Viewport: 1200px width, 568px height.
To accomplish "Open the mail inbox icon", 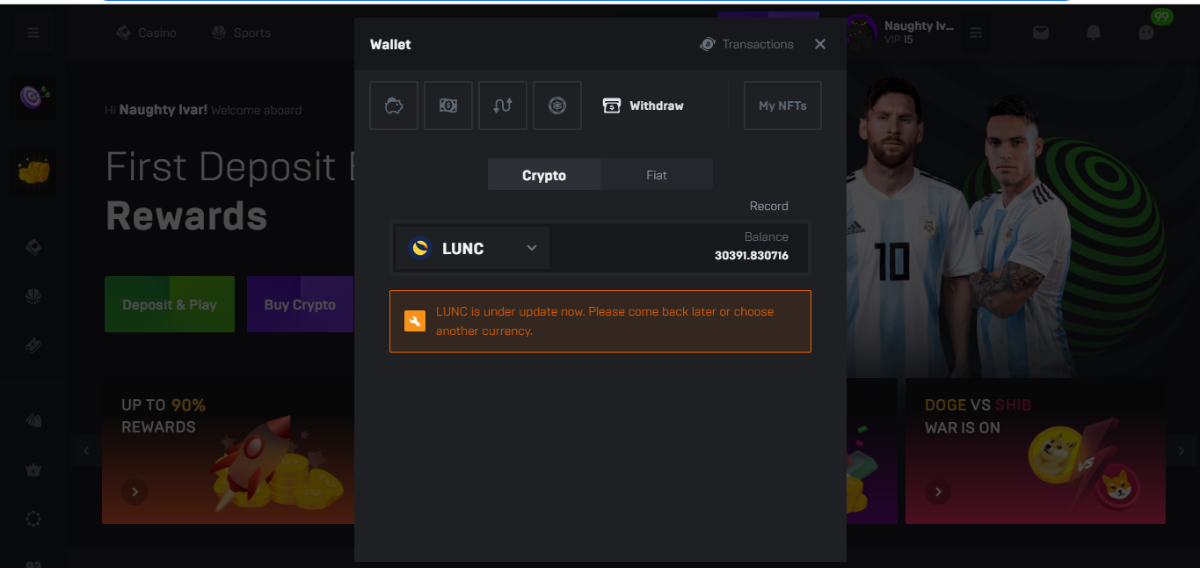I will point(1041,33).
